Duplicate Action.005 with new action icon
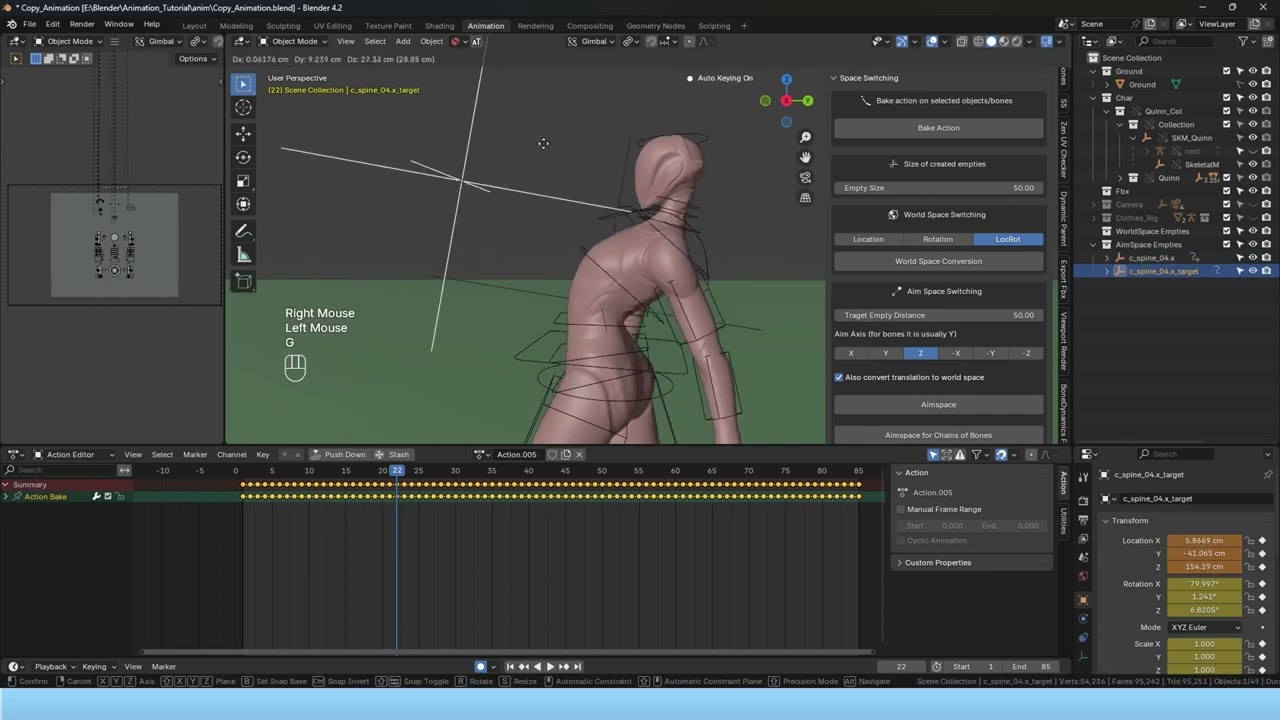 [x=566, y=454]
